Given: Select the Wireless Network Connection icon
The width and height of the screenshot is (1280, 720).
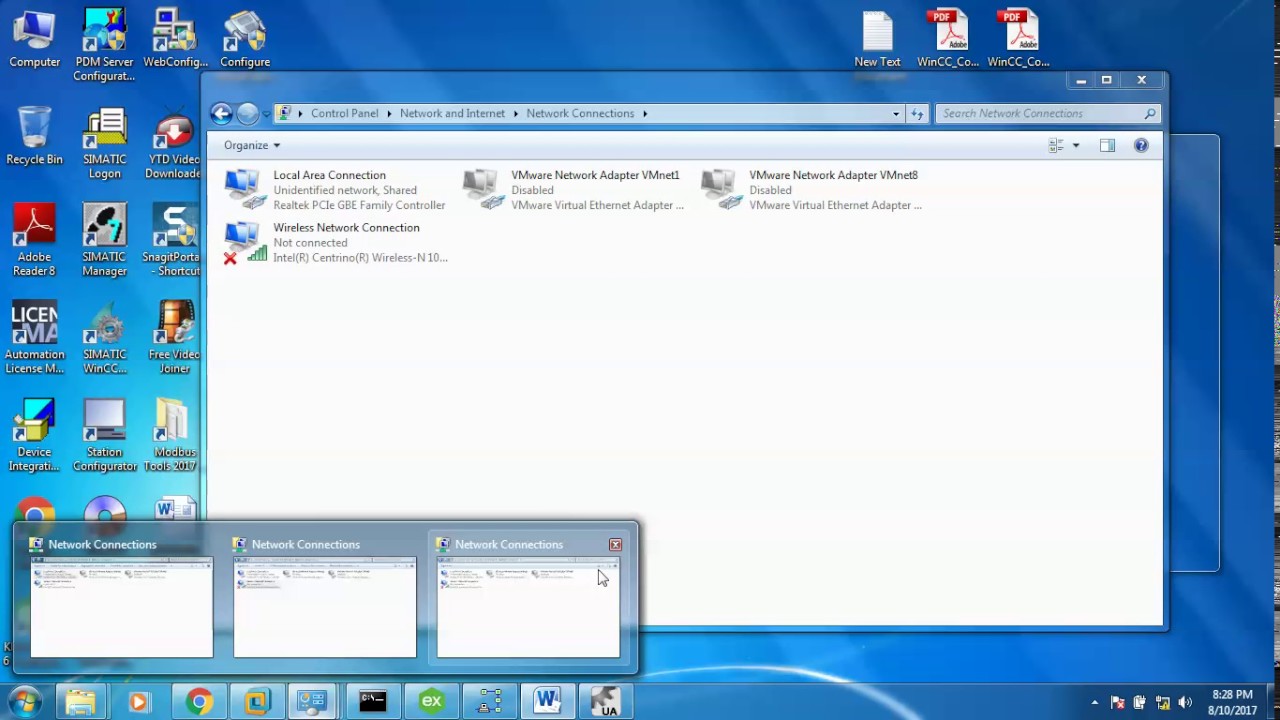Looking at the screenshot, I should point(243,243).
